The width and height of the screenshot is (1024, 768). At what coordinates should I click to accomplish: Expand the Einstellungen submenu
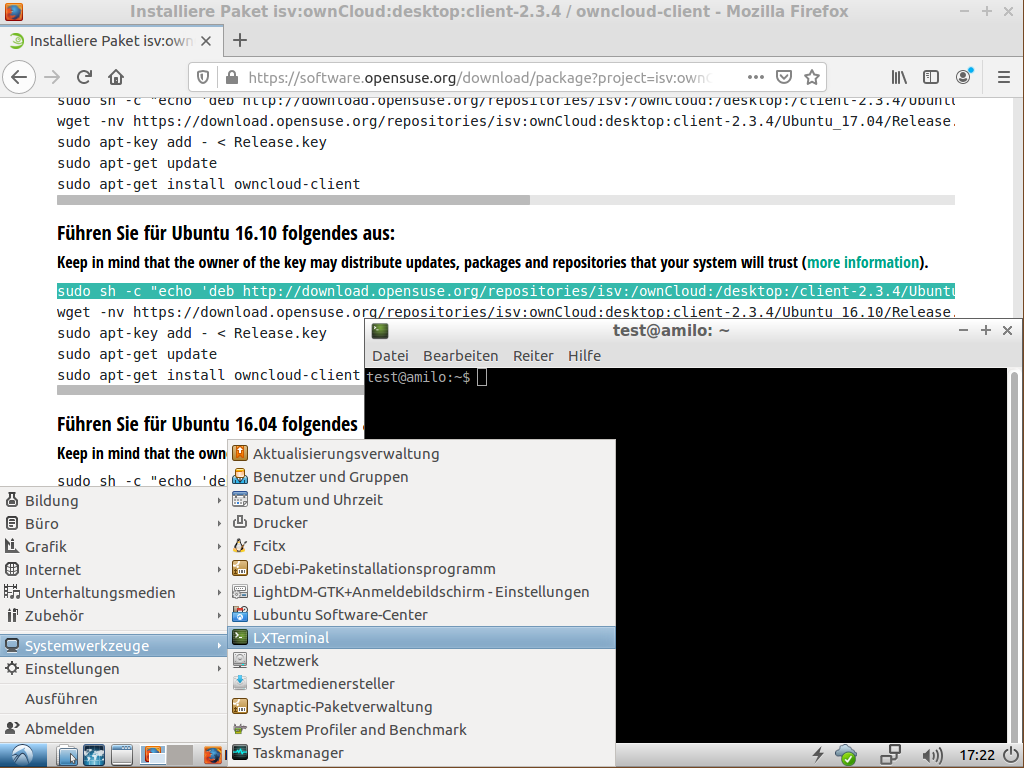112,669
